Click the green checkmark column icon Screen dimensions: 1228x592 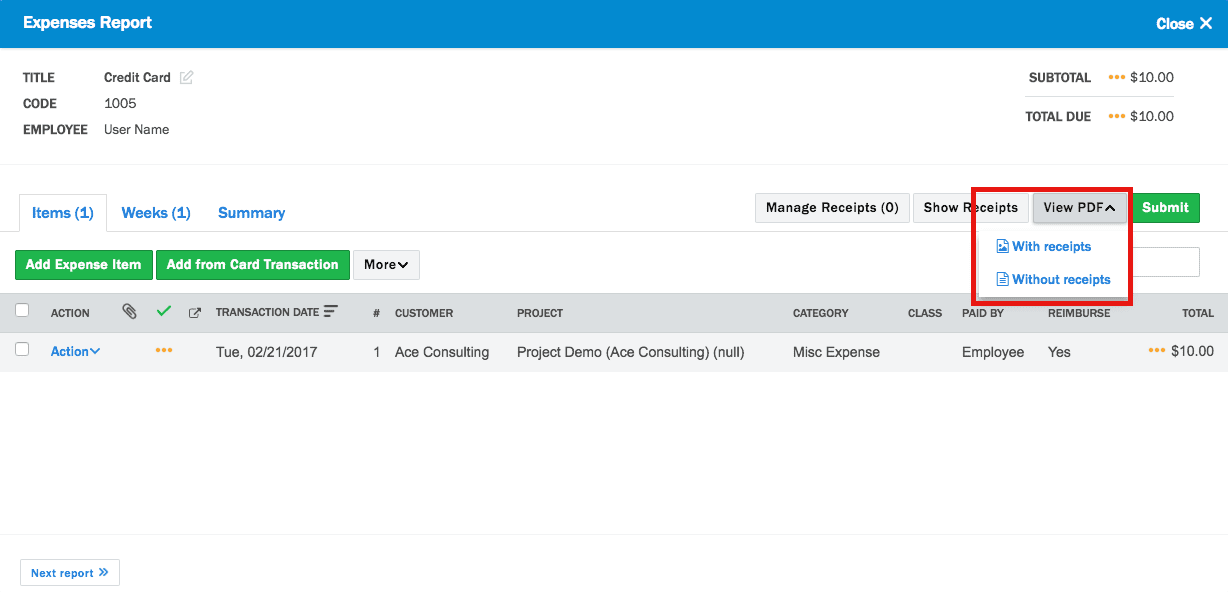tap(164, 312)
